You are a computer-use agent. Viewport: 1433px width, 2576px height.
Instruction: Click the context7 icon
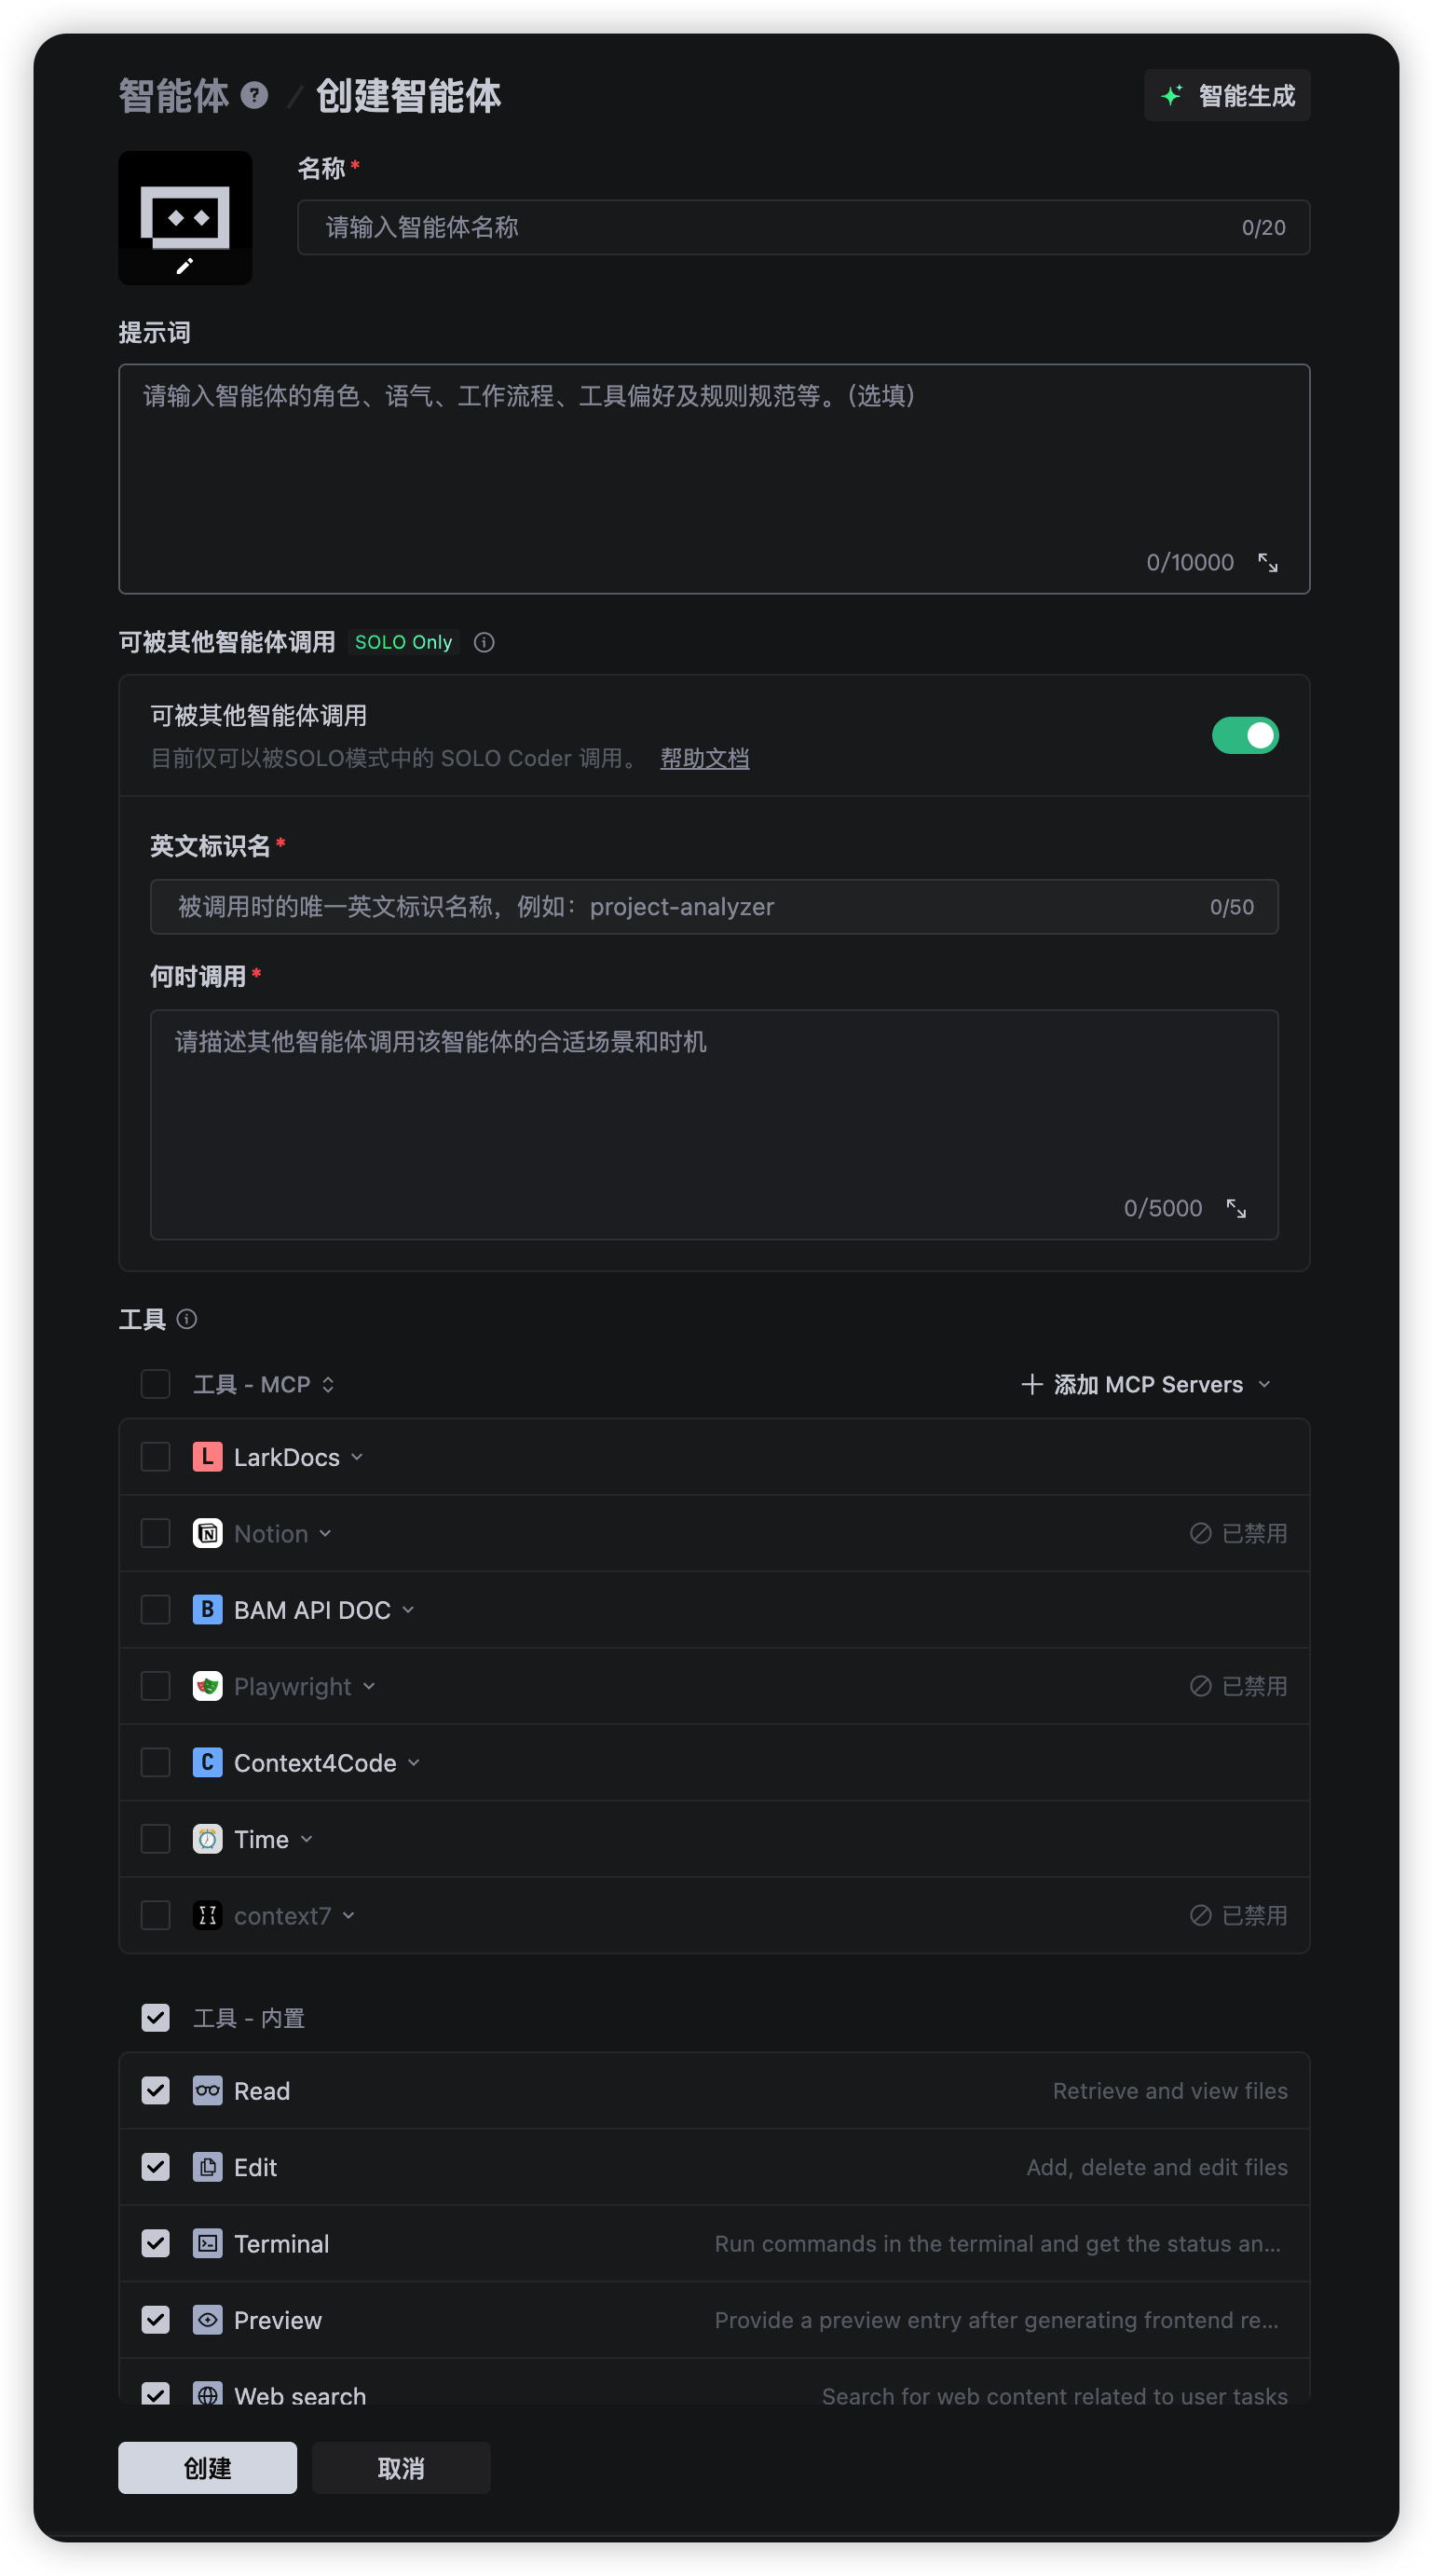click(x=207, y=1915)
